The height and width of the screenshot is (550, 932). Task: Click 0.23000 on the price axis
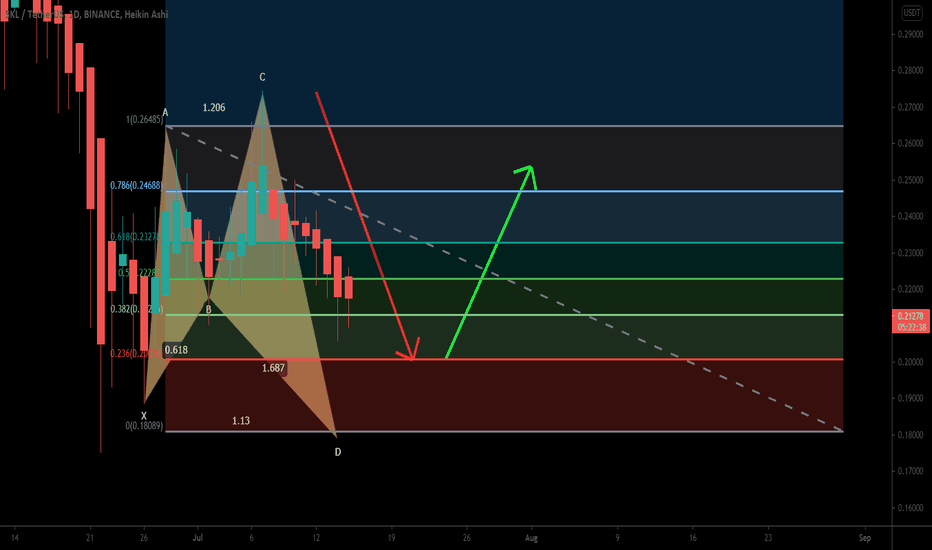click(x=911, y=253)
